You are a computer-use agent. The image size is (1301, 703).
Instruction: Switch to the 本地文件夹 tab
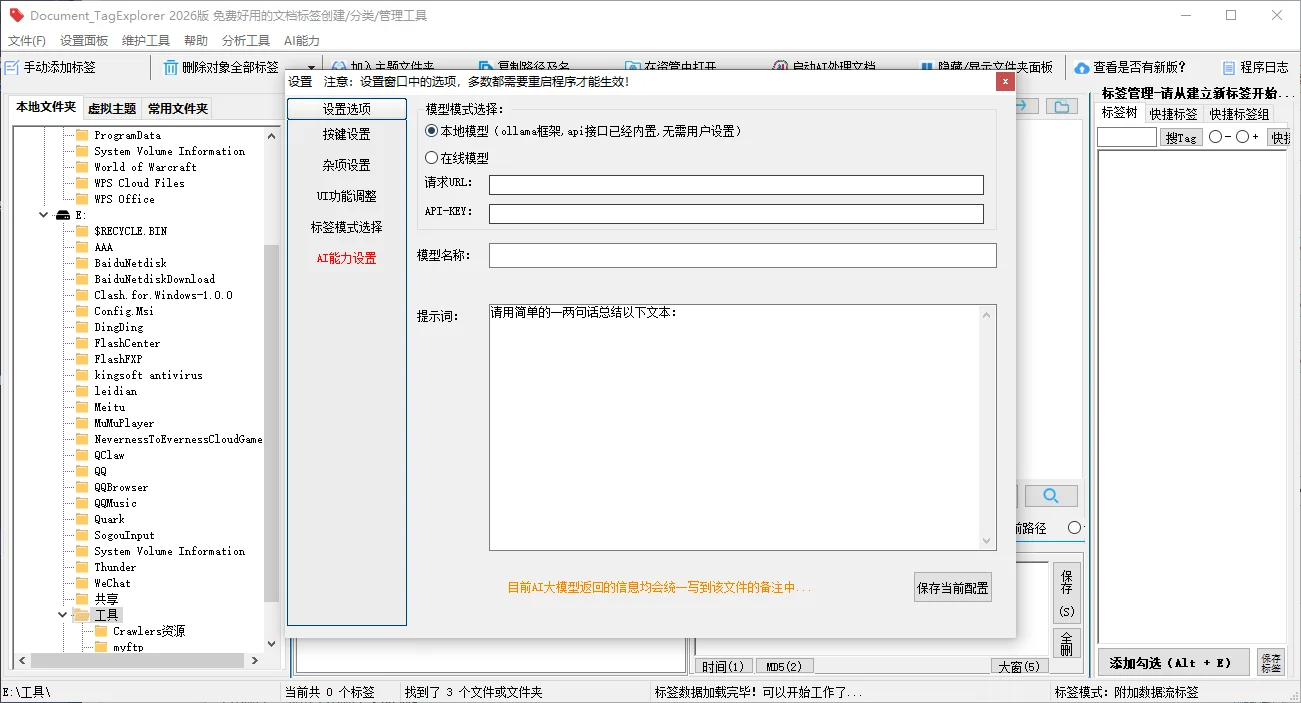(46, 107)
